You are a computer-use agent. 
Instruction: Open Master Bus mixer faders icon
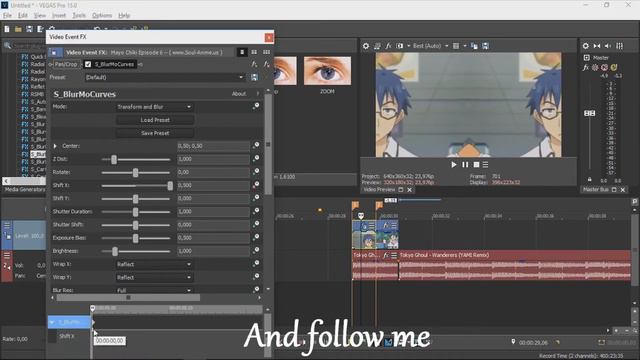[x=619, y=46]
